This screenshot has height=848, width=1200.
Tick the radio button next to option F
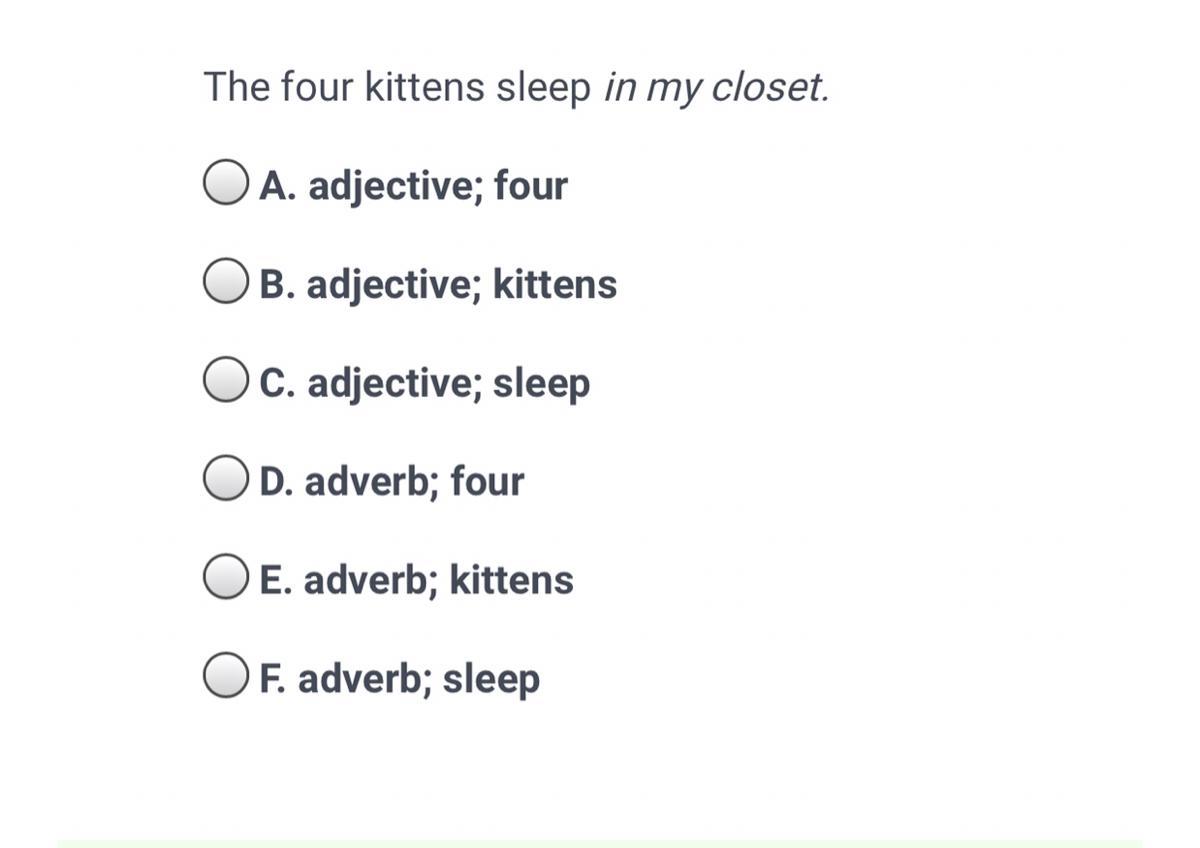click(225, 676)
